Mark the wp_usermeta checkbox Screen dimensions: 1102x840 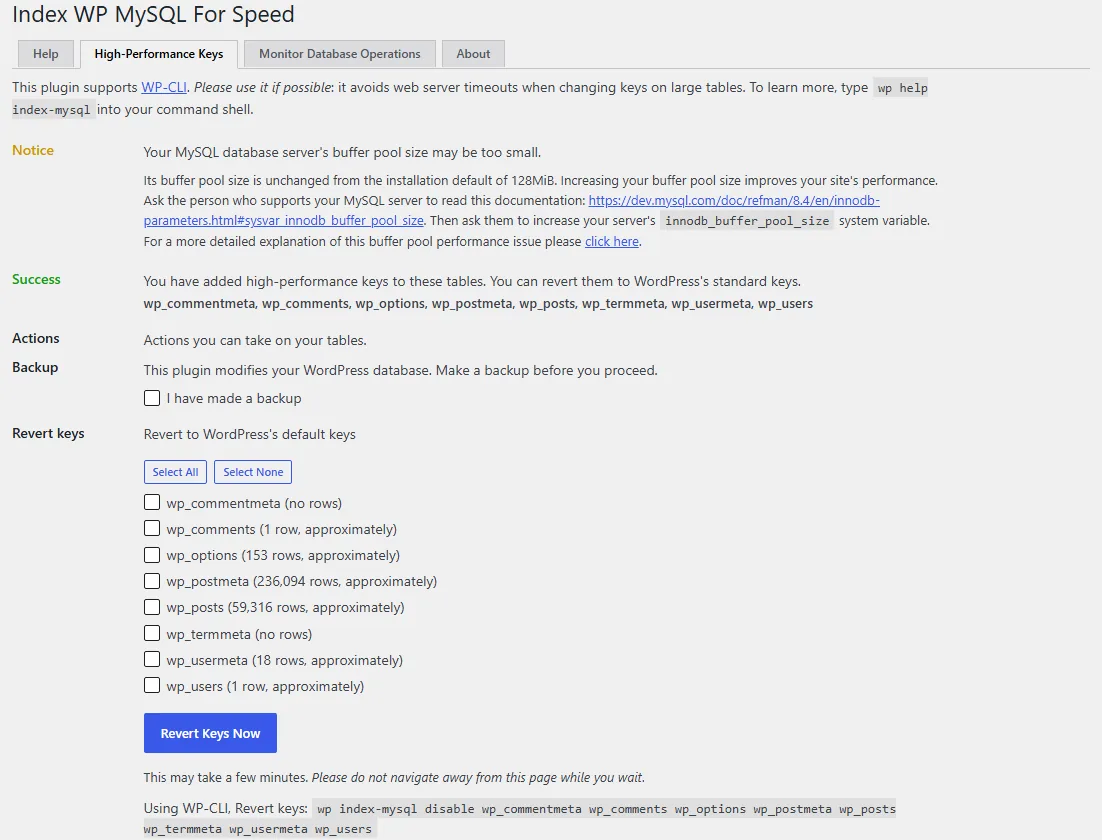point(152,659)
